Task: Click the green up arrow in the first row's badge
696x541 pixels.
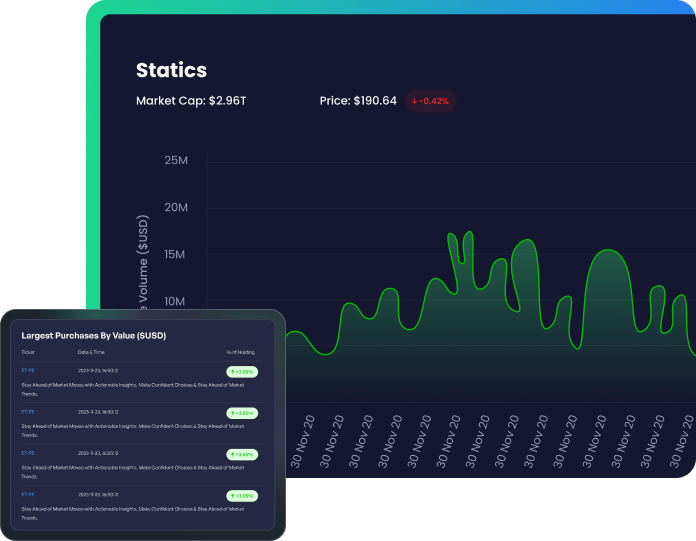Action: 234,371
